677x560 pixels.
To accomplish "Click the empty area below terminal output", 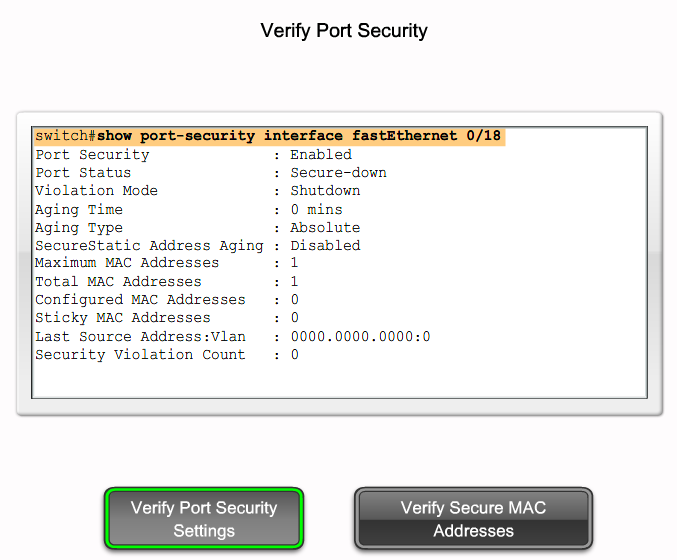I will 339,381.
